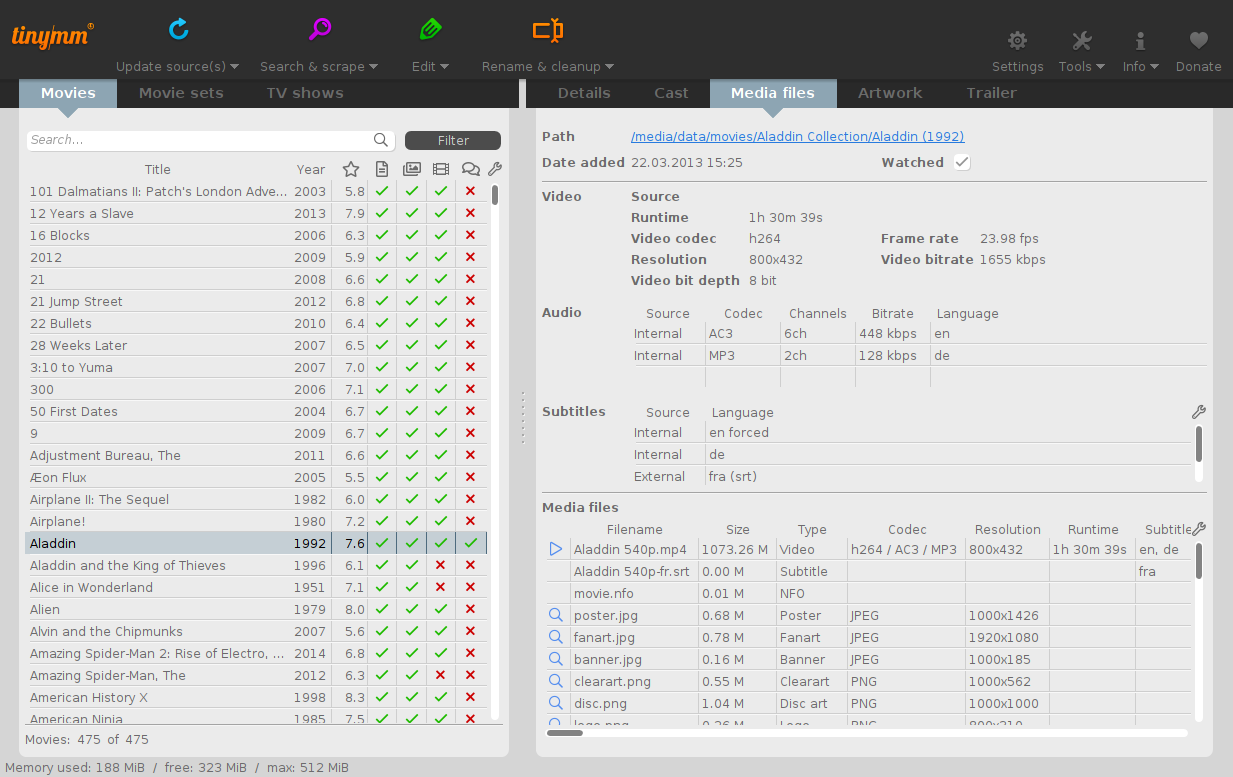Preview poster.jpg with magnifier icon
The image size is (1233, 777).
[x=556, y=615]
